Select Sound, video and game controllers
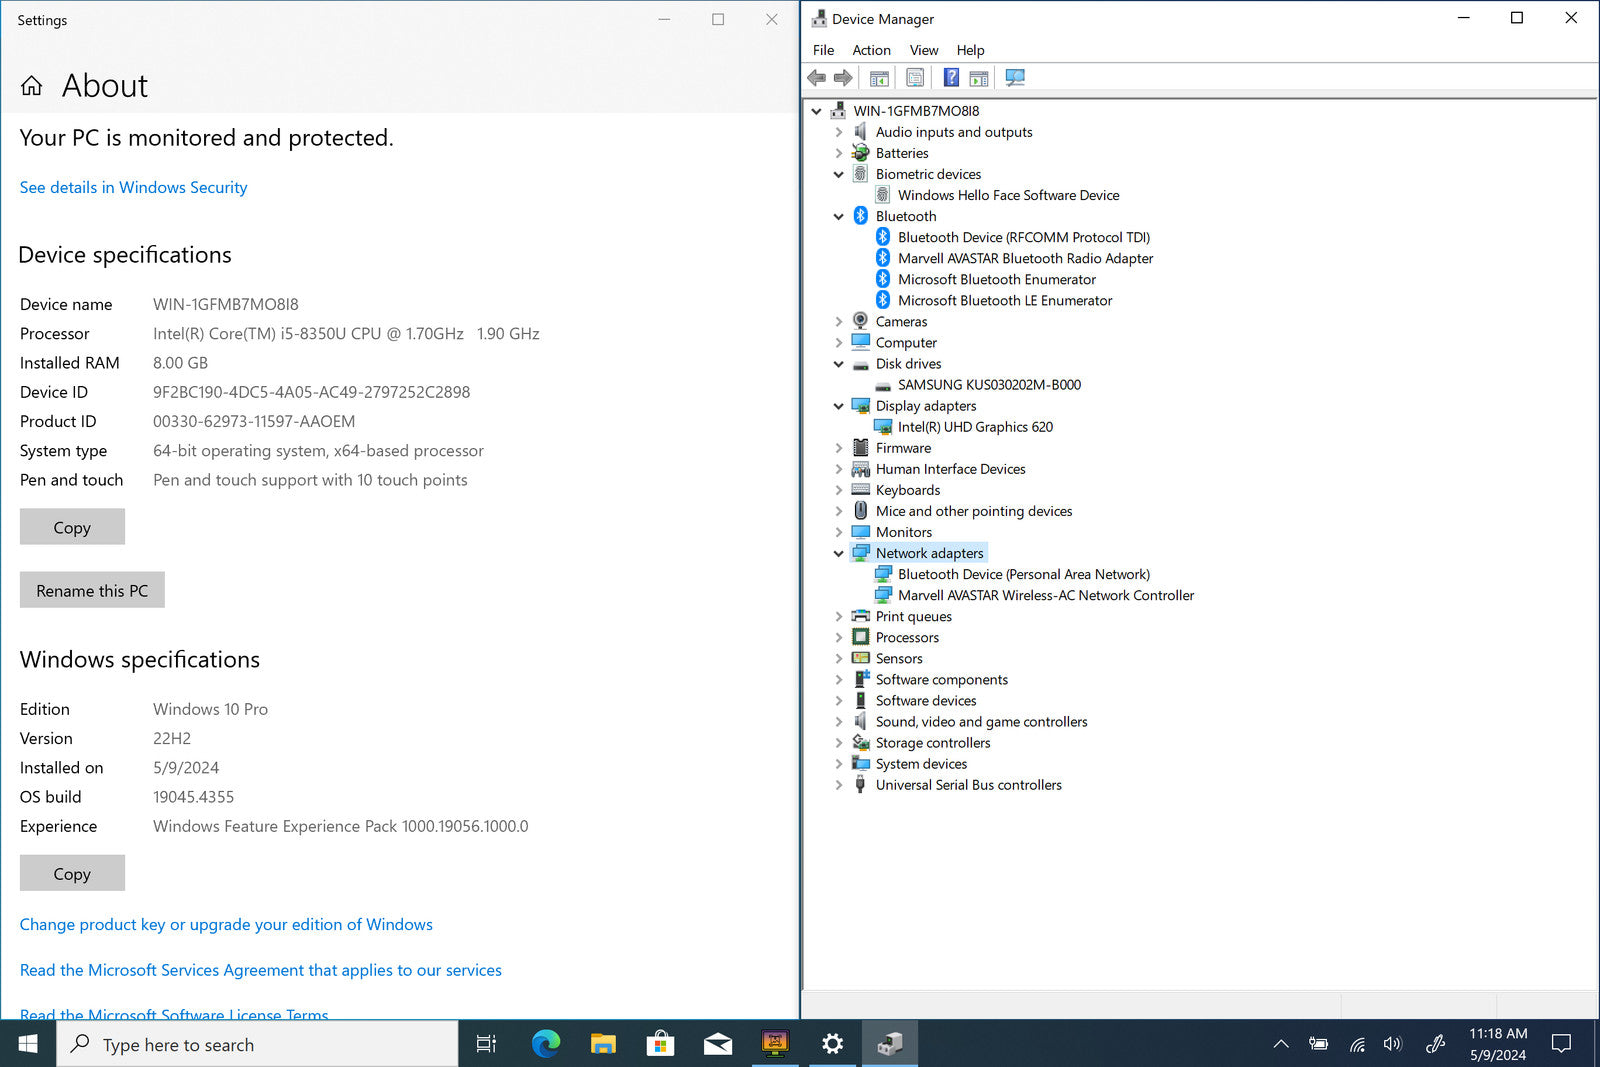Viewport: 1600px width, 1067px height. (x=981, y=722)
